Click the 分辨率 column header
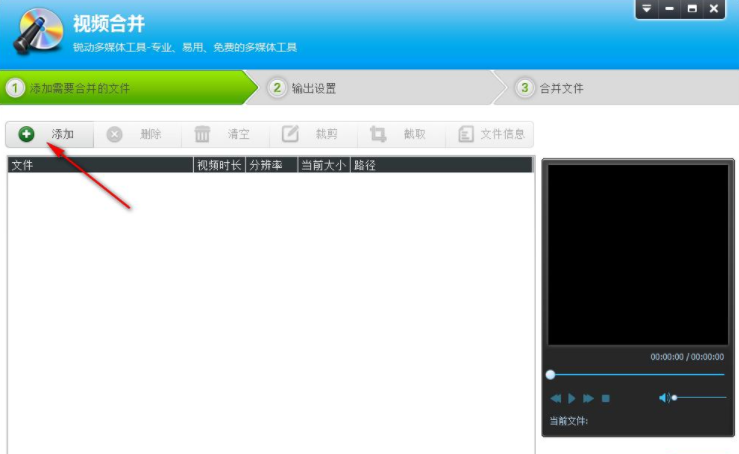The width and height of the screenshot is (739, 454). pyautogui.click(x=271, y=165)
